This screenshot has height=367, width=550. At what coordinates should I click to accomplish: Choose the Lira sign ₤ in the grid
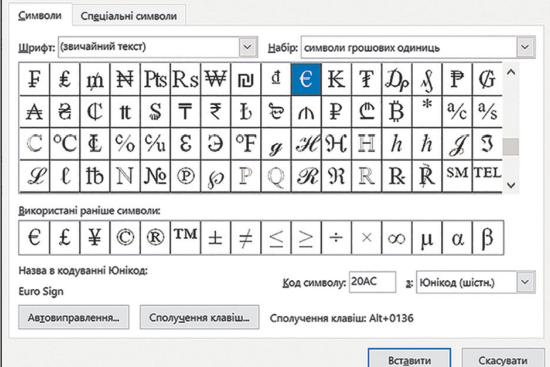click(65, 79)
